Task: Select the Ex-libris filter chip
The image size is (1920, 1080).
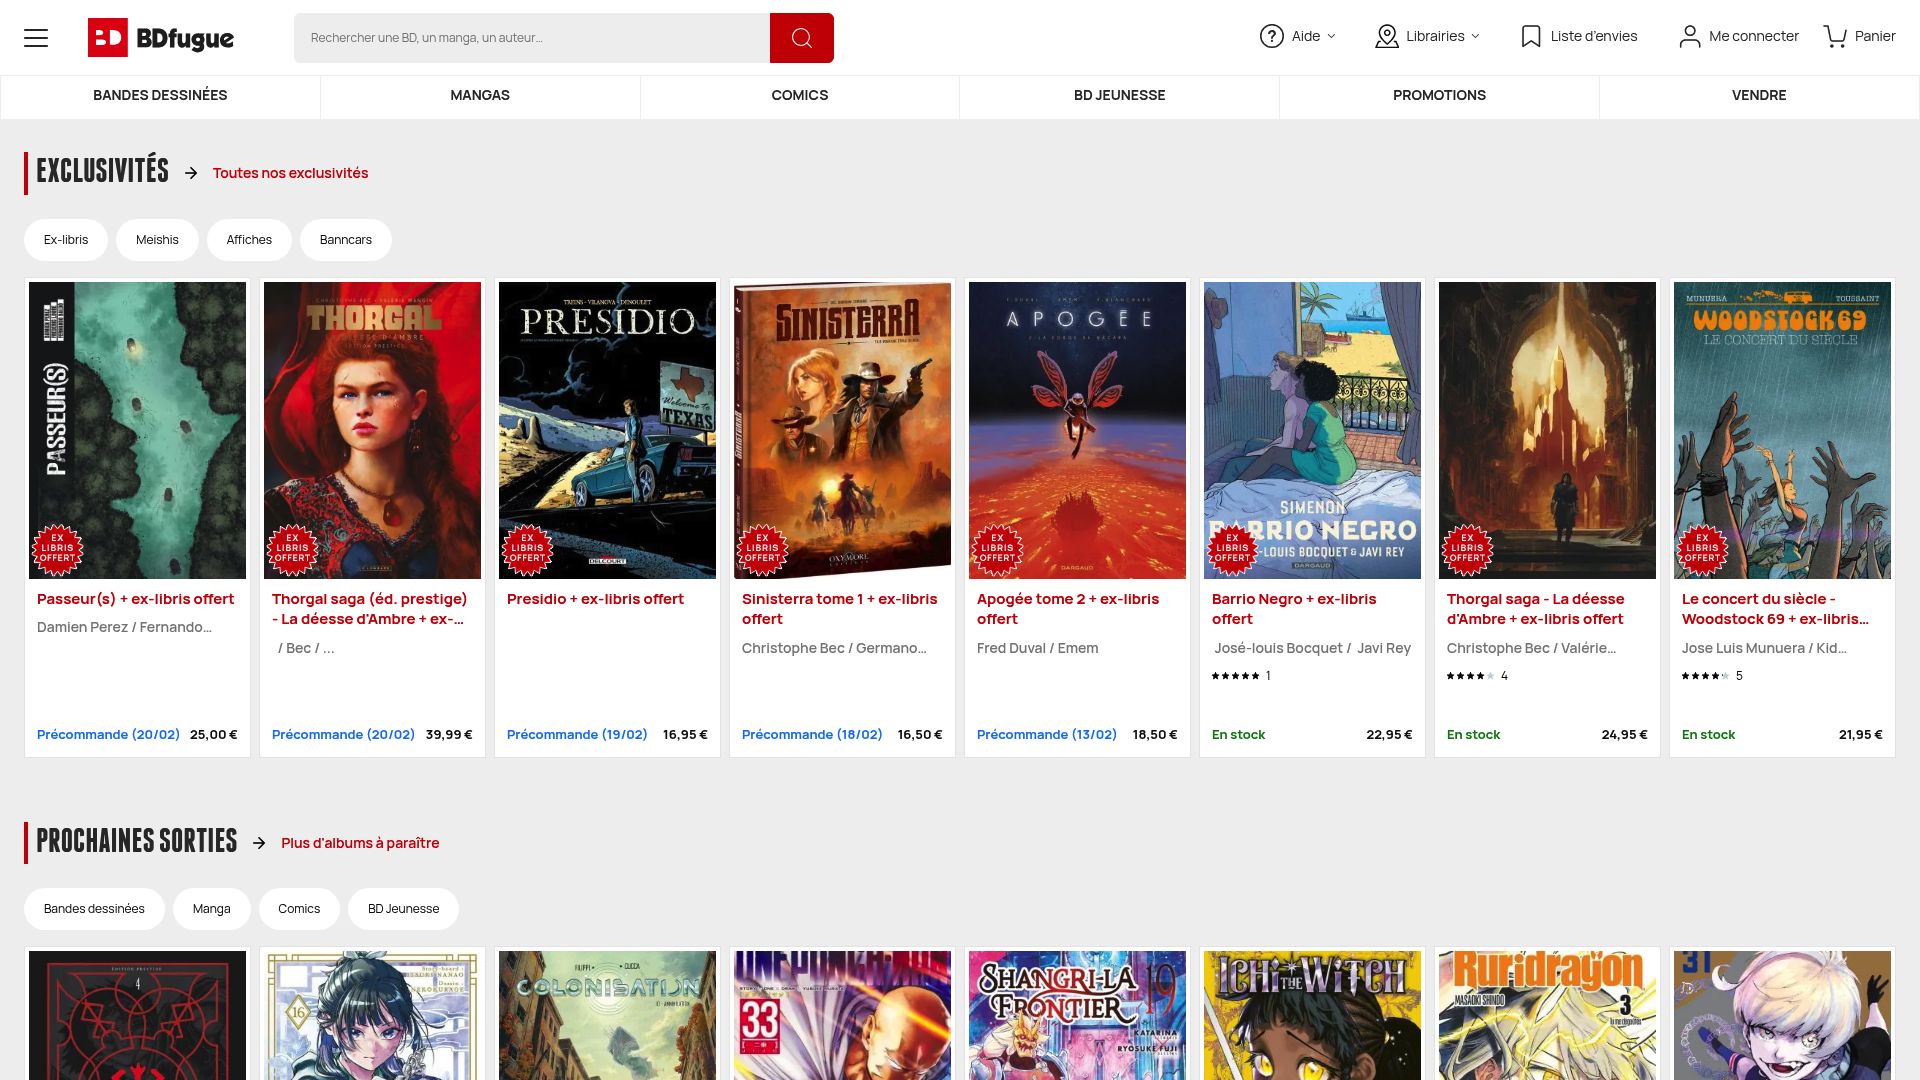Action: [x=66, y=240]
